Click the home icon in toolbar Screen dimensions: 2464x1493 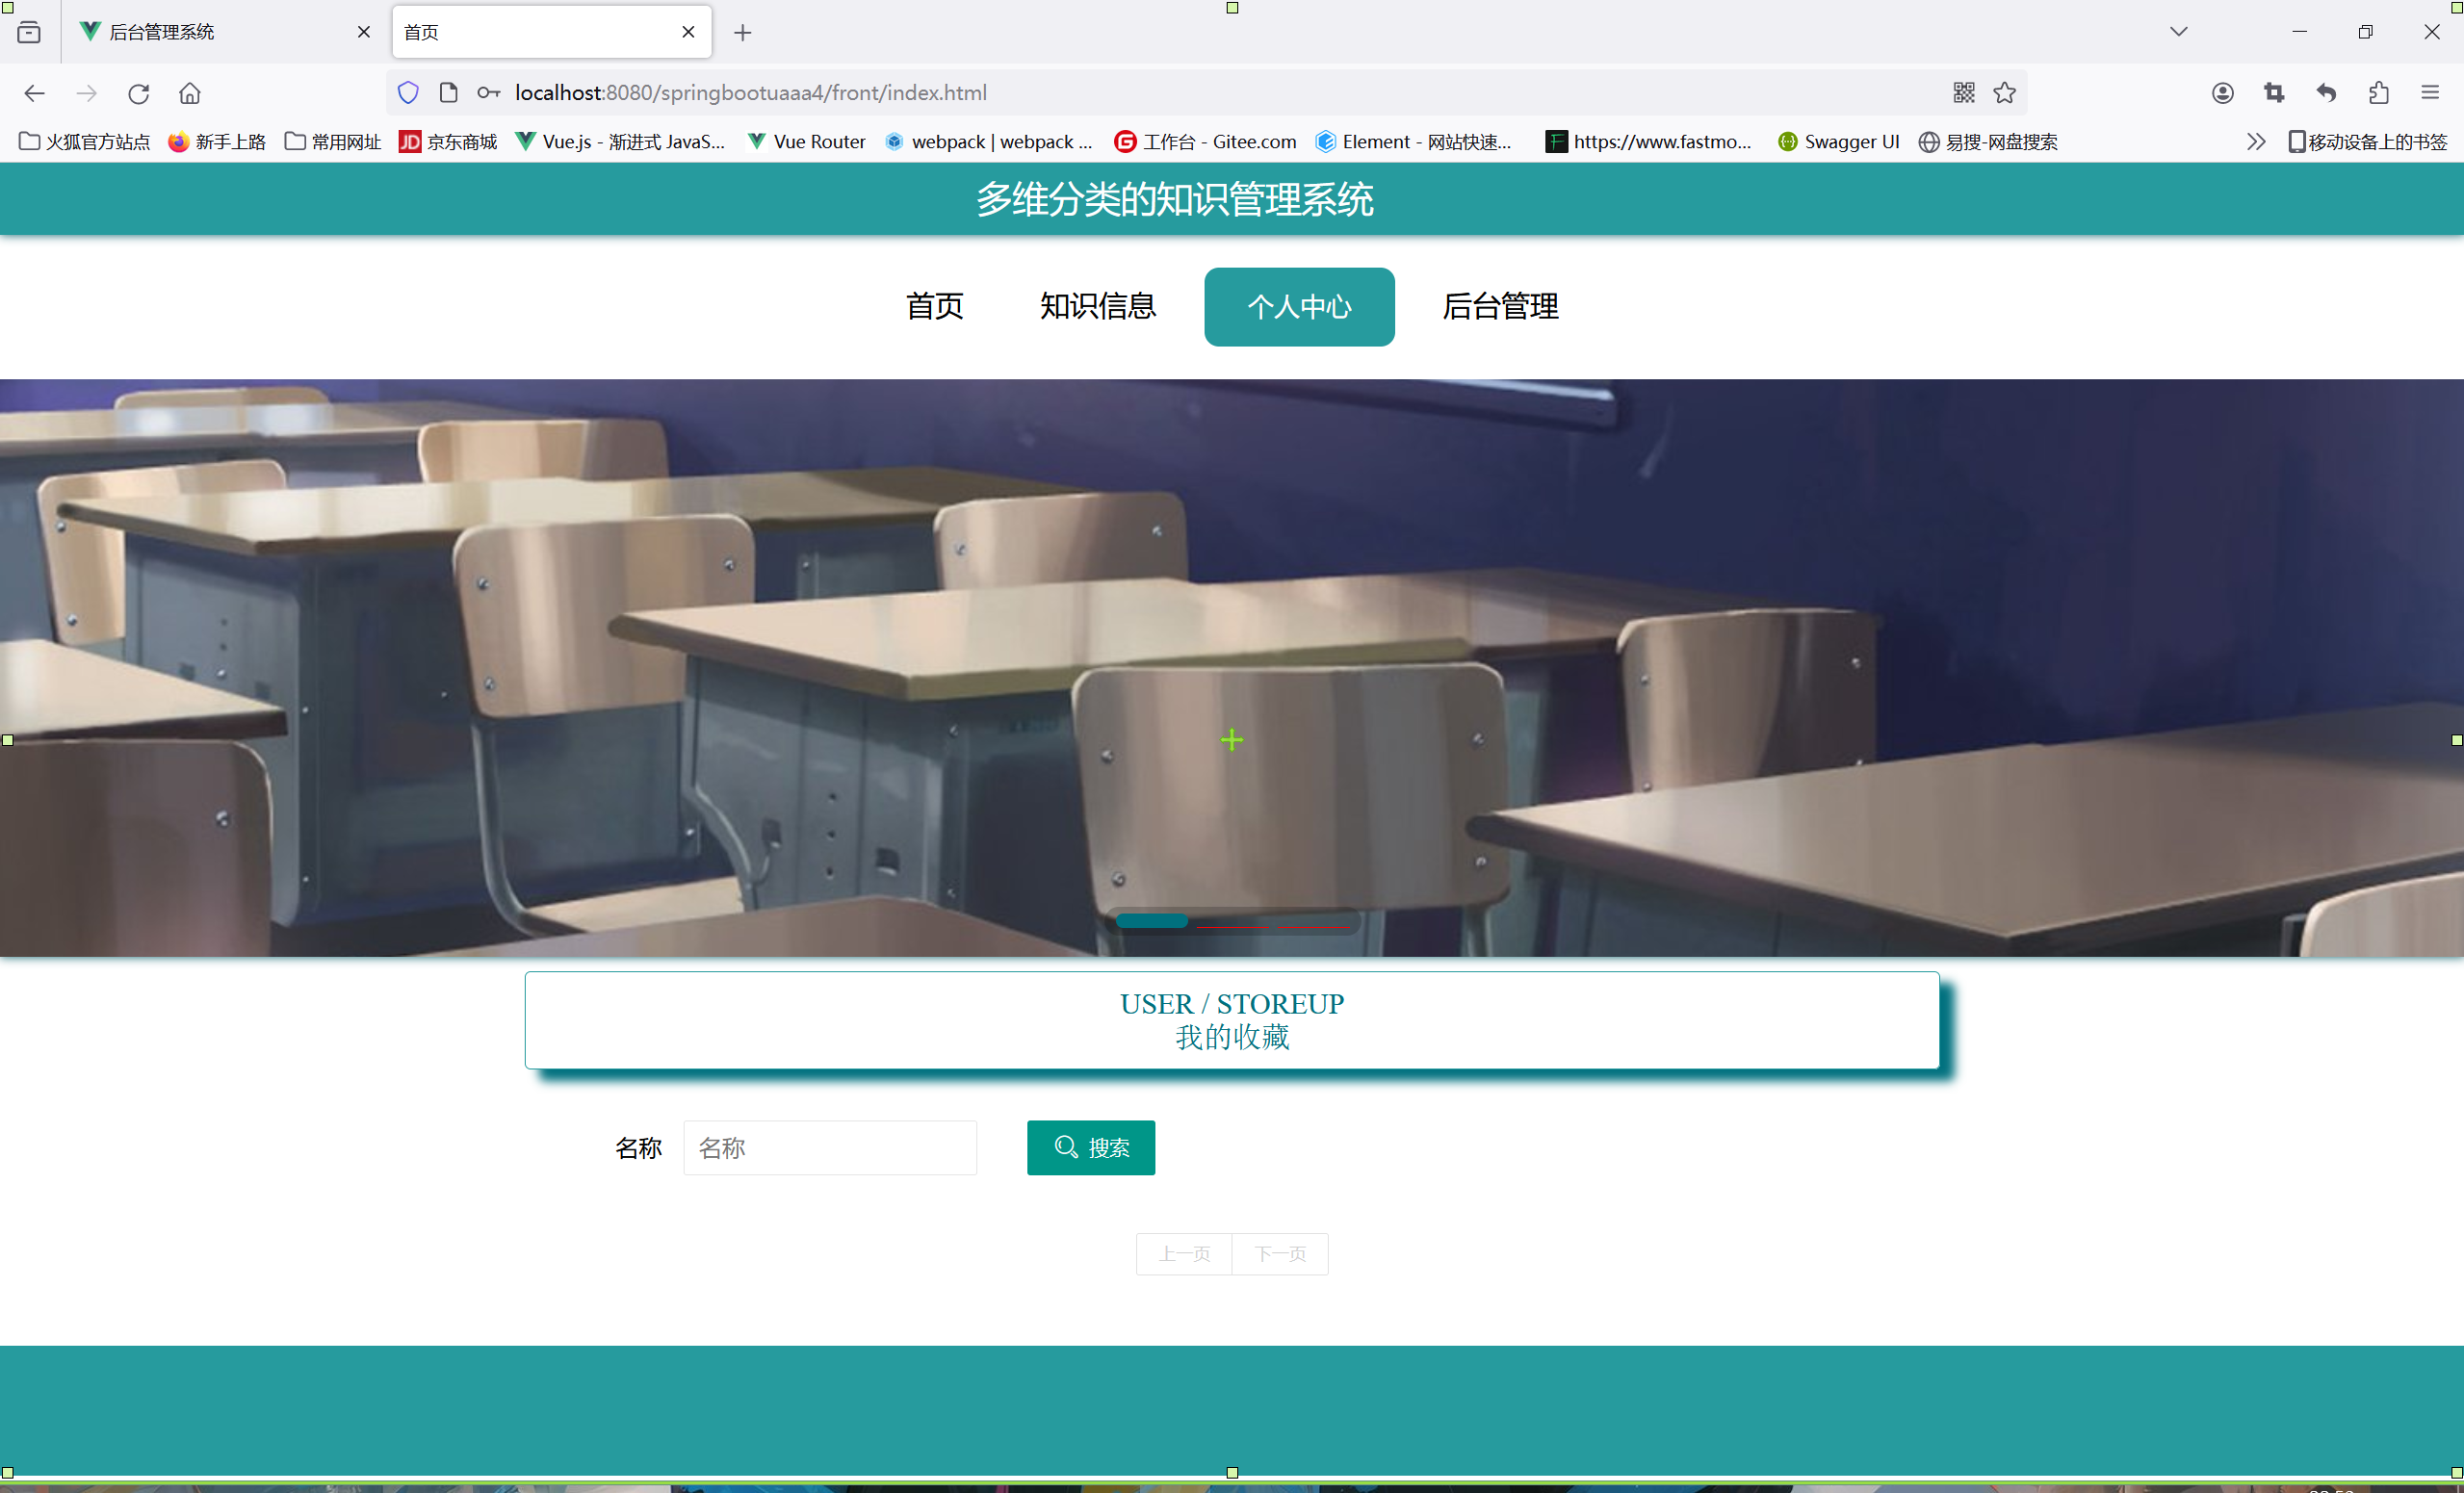[x=190, y=93]
